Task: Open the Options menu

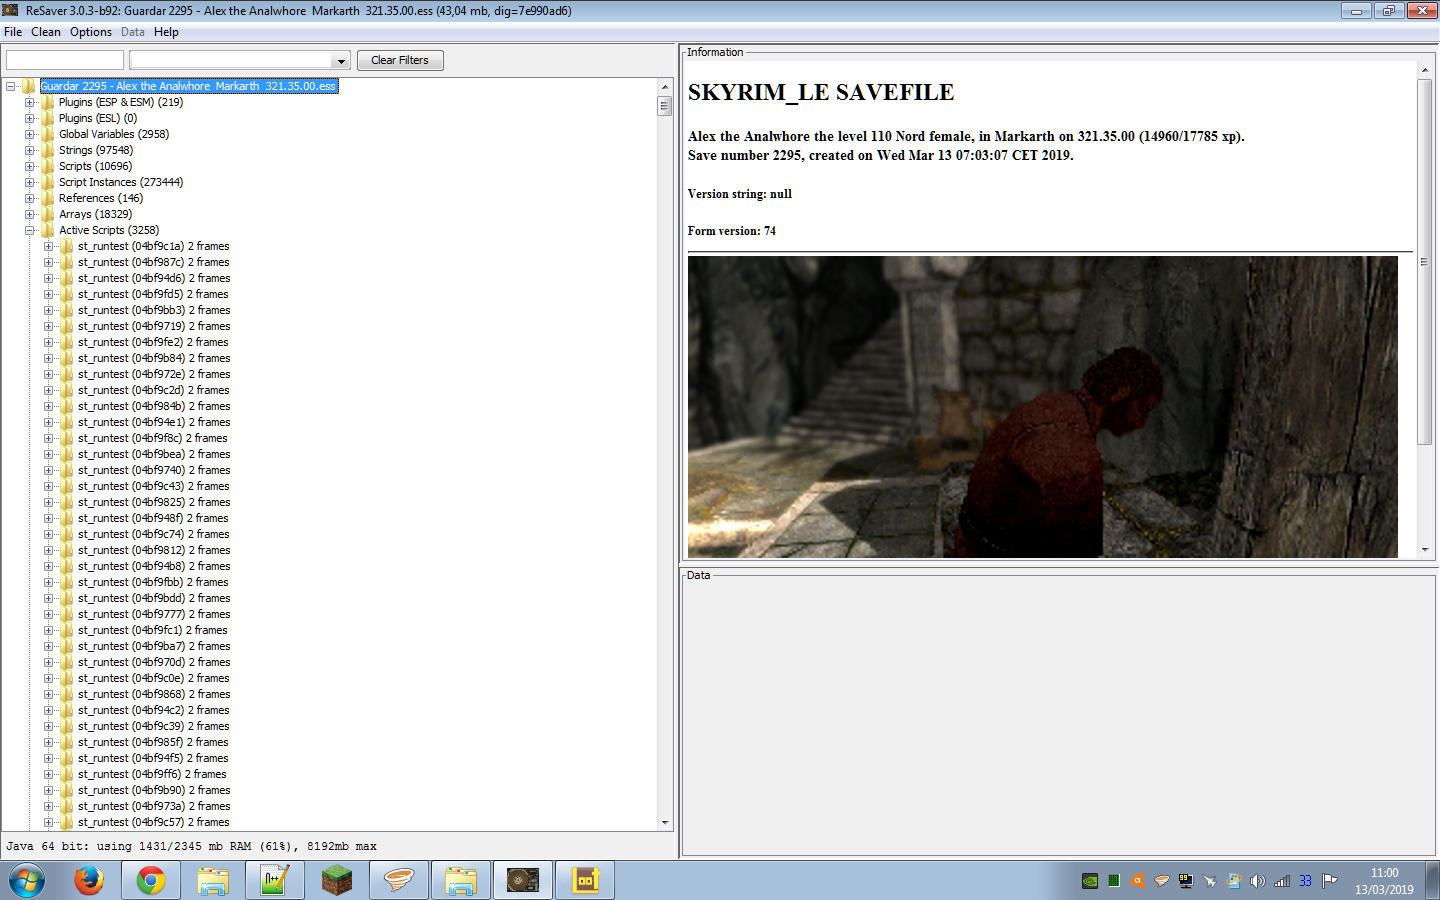Action: coord(91,32)
